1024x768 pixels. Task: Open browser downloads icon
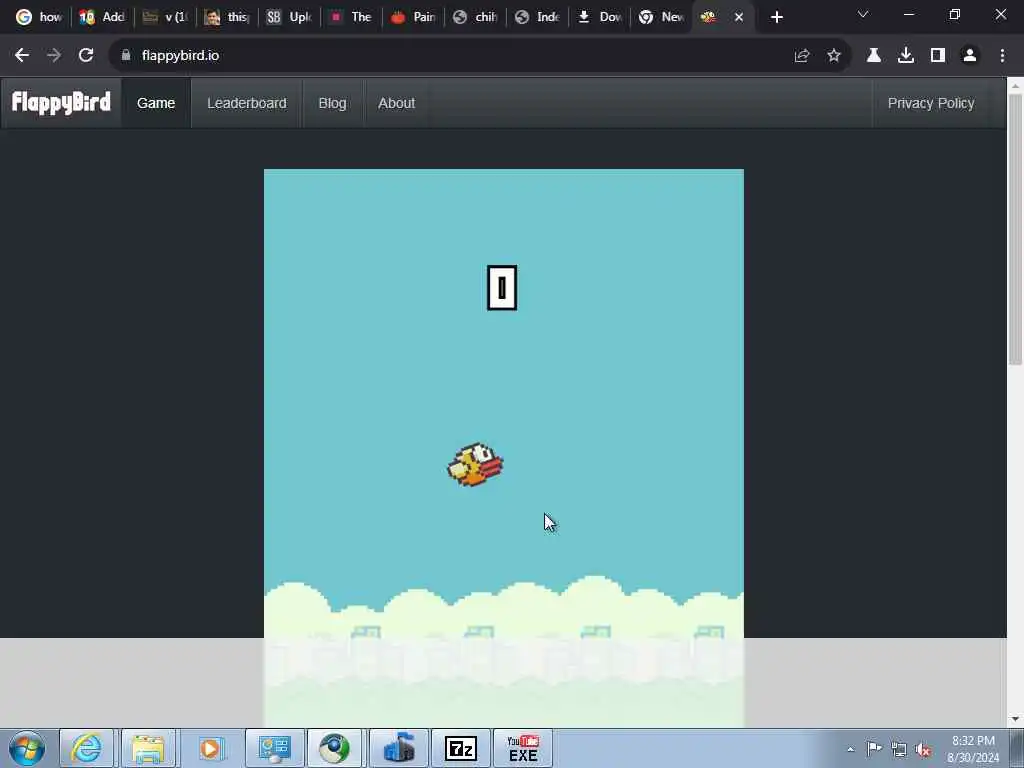pos(906,56)
